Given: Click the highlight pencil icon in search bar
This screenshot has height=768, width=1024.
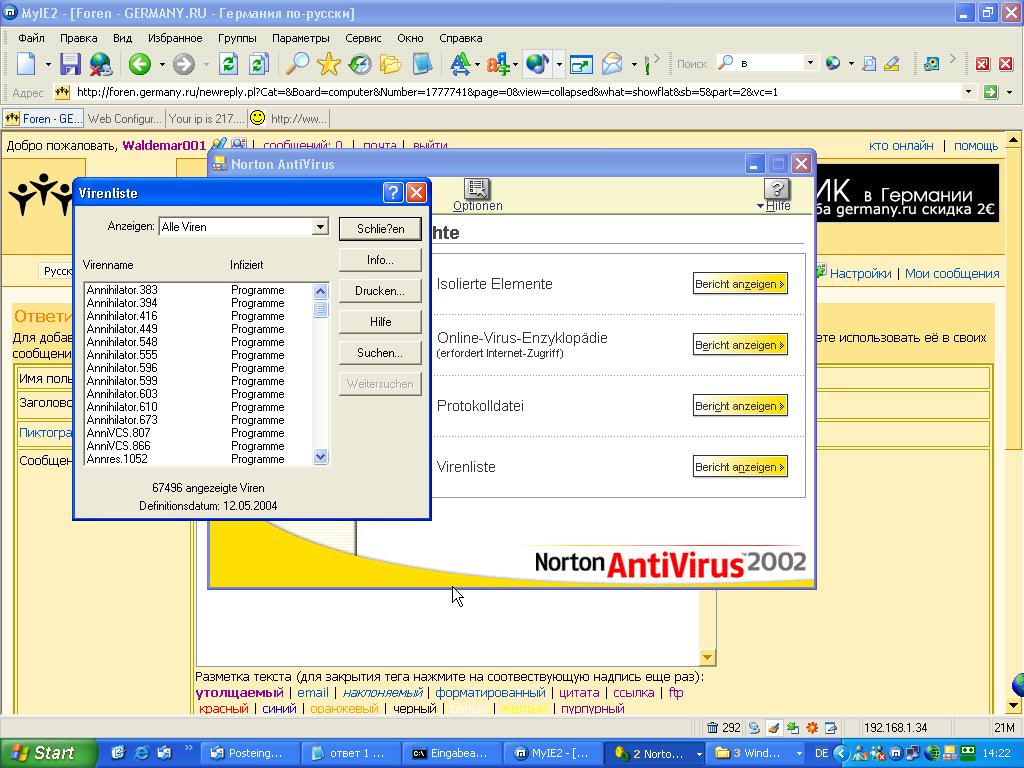Looking at the screenshot, I should pos(891,64).
